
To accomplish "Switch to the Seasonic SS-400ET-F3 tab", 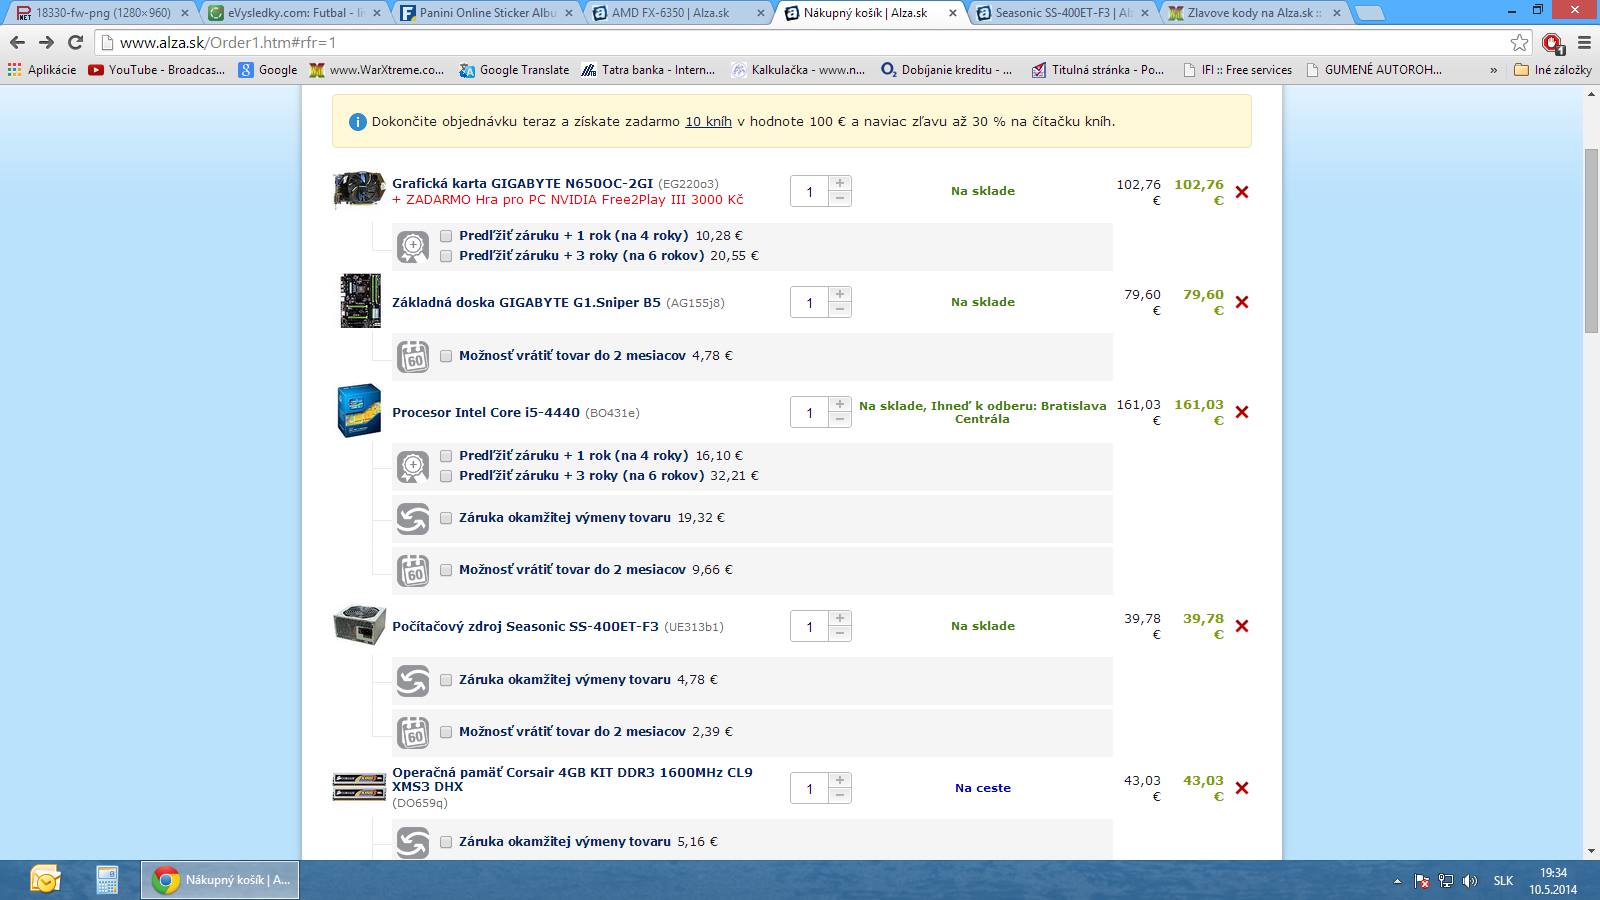I will pyautogui.click(x=1062, y=13).
